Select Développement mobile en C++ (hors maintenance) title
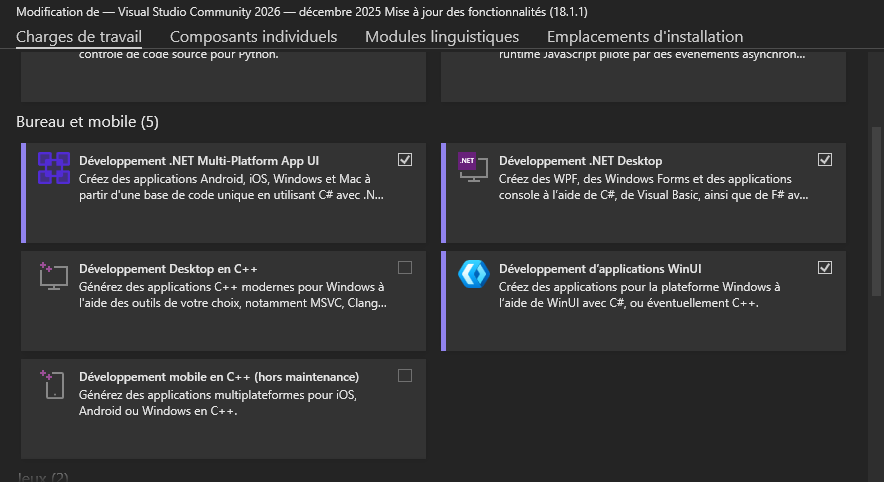 pos(219,377)
